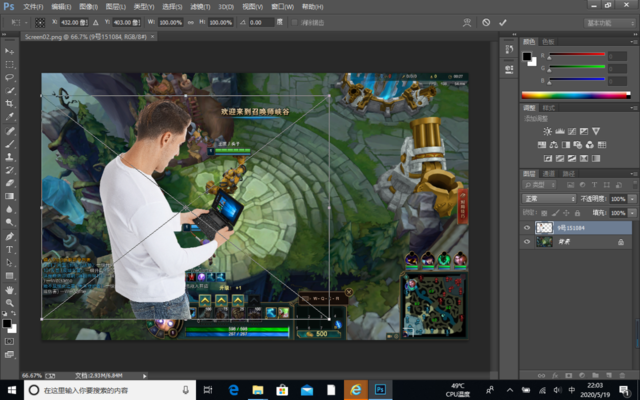Open the blend mode 正常 dropdown

pos(549,199)
